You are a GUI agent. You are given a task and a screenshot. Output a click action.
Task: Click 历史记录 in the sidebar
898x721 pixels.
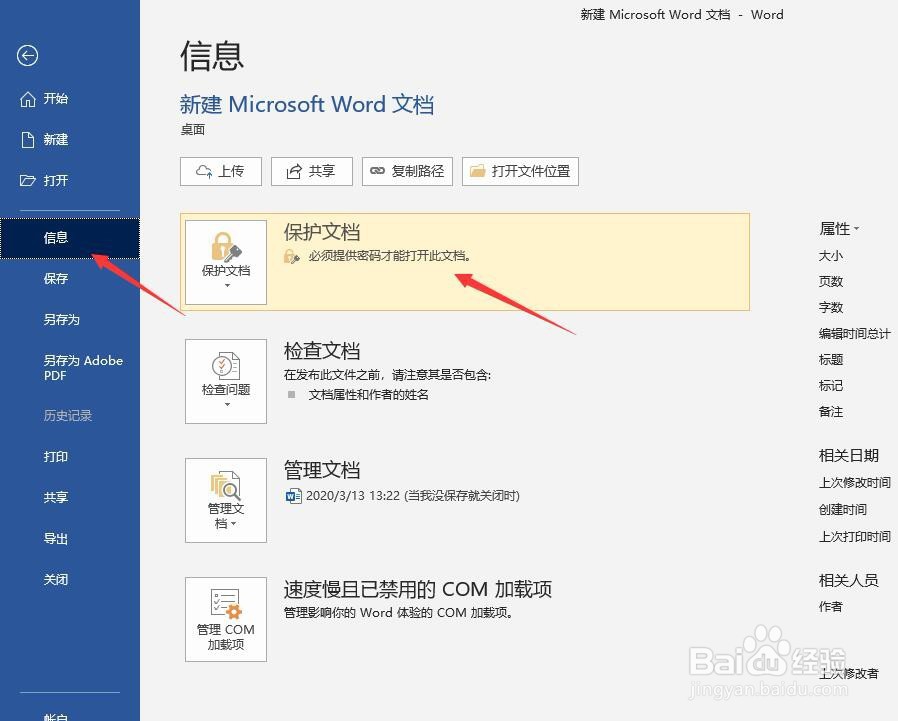70,415
